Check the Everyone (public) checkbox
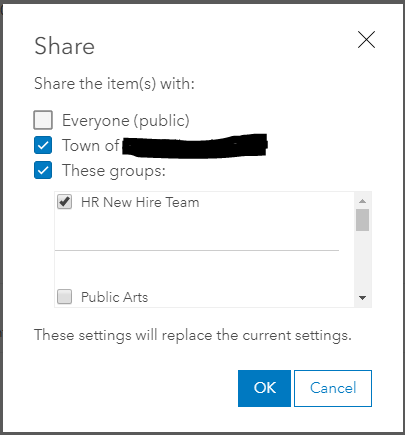The image size is (405, 435). tap(43, 120)
